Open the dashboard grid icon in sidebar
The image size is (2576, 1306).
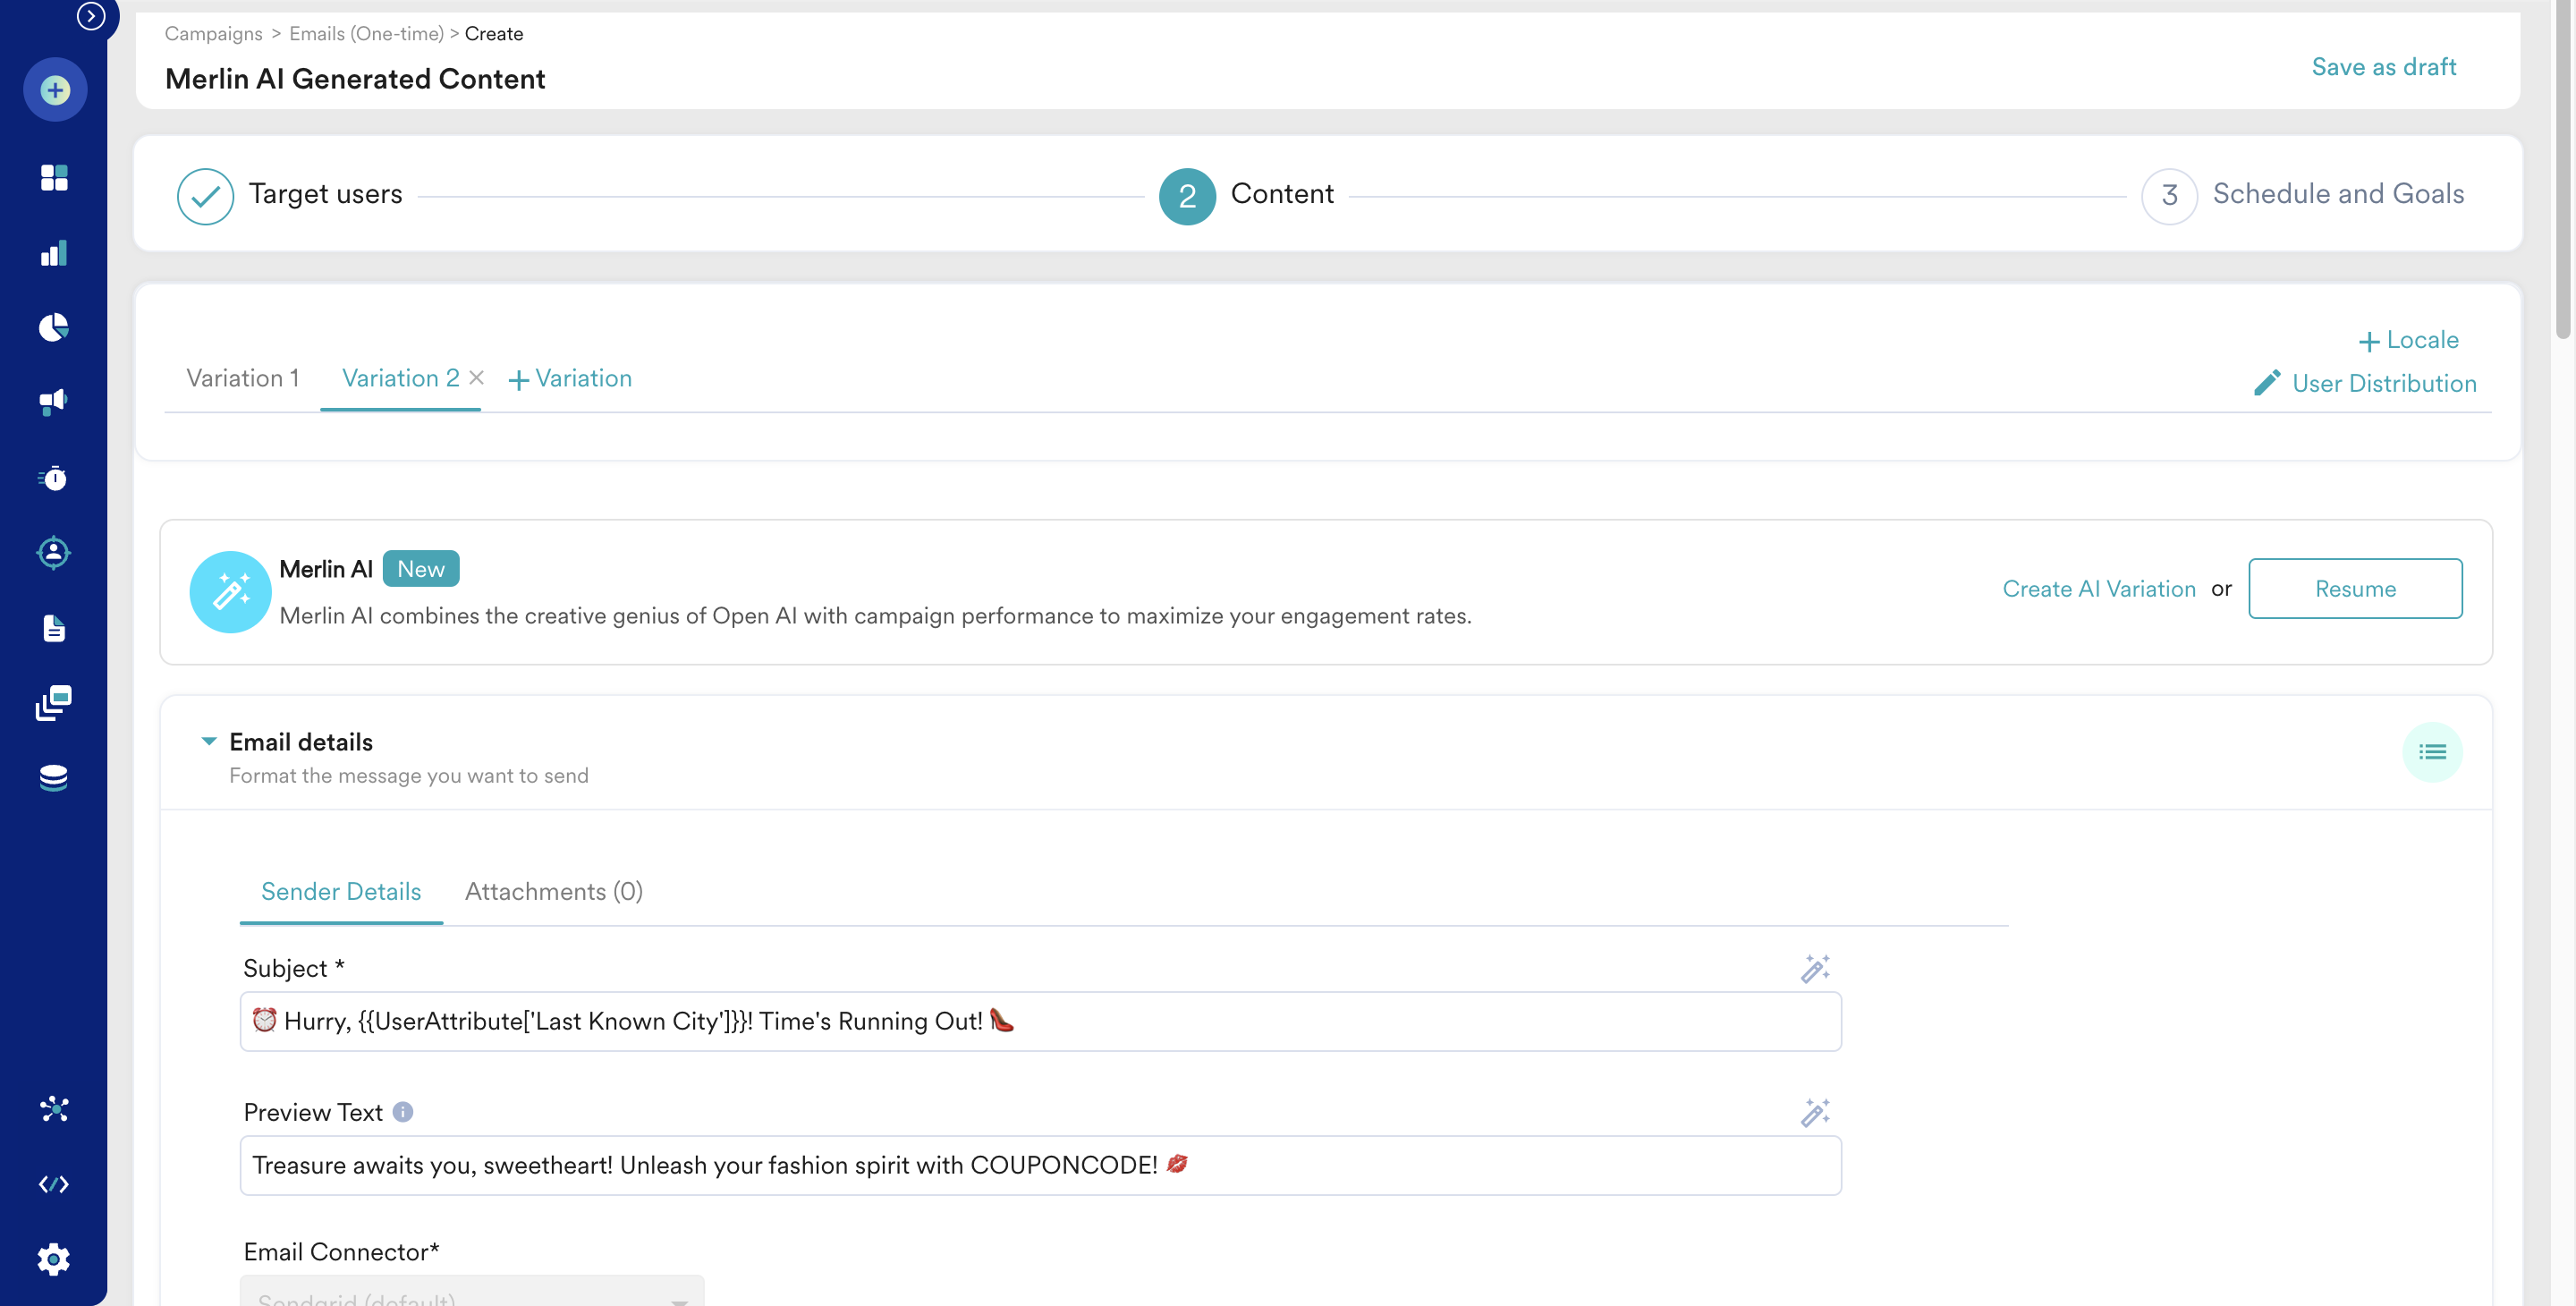[54, 178]
